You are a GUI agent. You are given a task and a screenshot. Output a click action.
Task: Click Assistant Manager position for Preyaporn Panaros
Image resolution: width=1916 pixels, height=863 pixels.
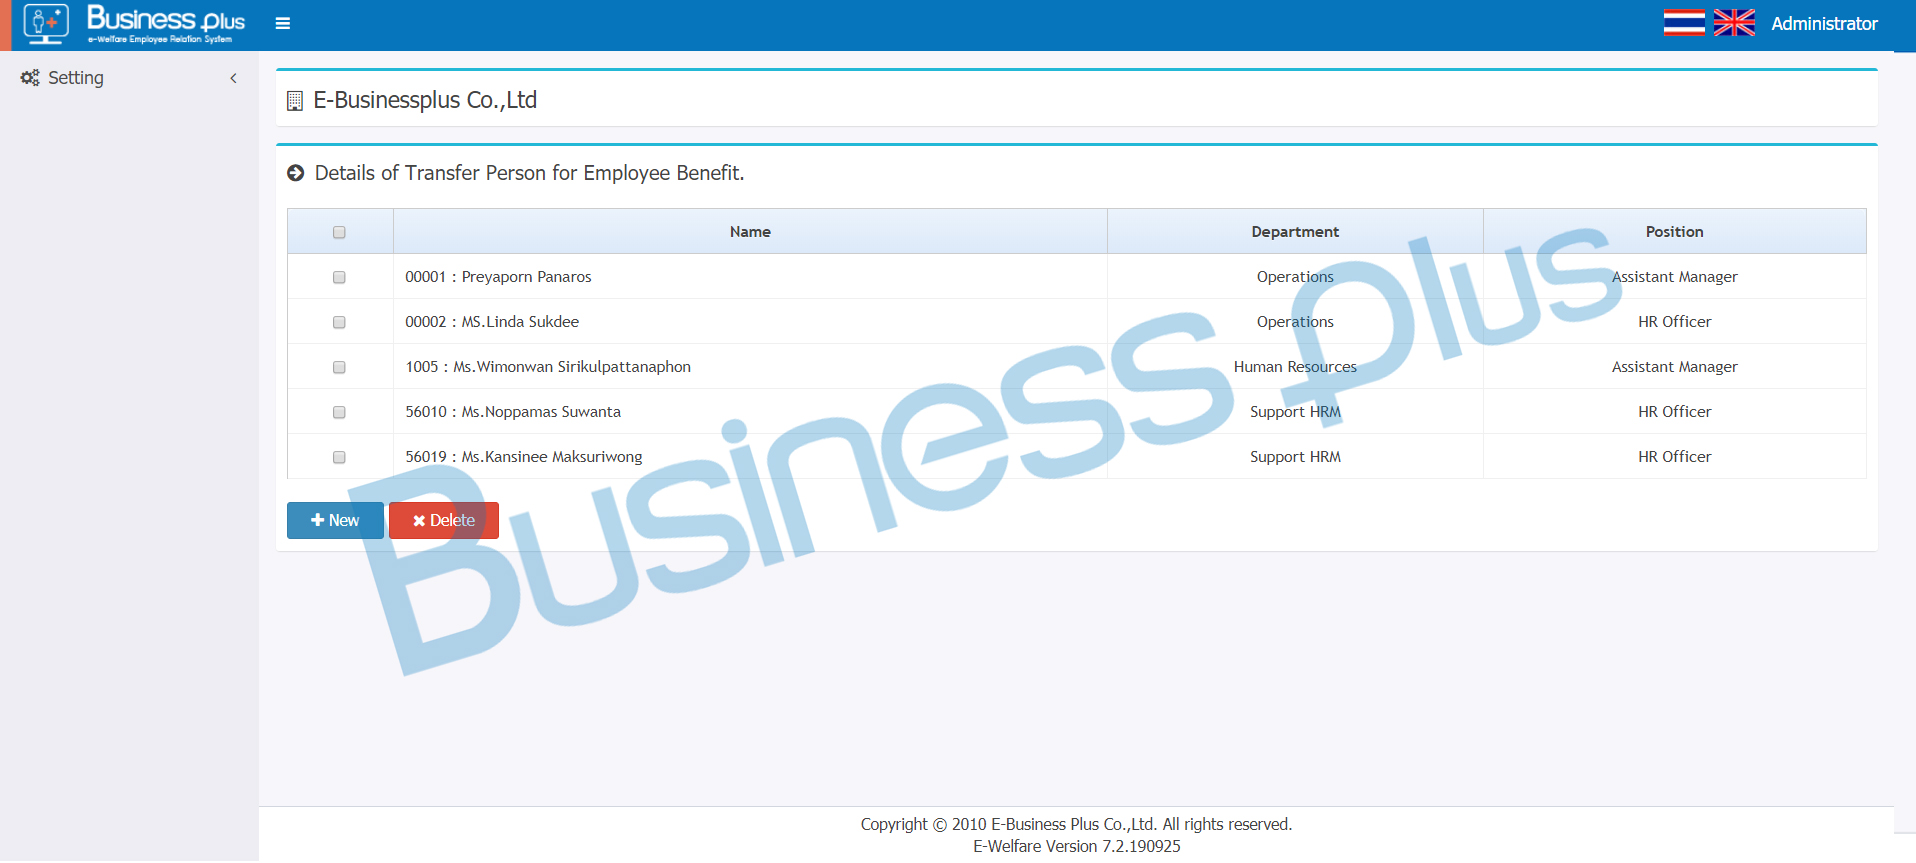point(1674,277)
